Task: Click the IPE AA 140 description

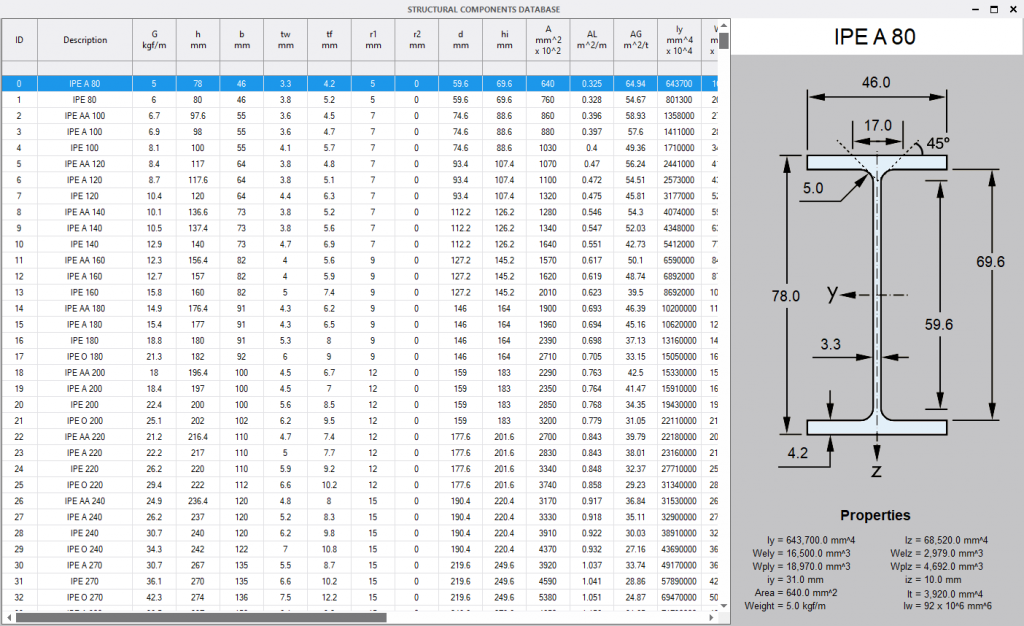Action: click(x=85, y=212)
